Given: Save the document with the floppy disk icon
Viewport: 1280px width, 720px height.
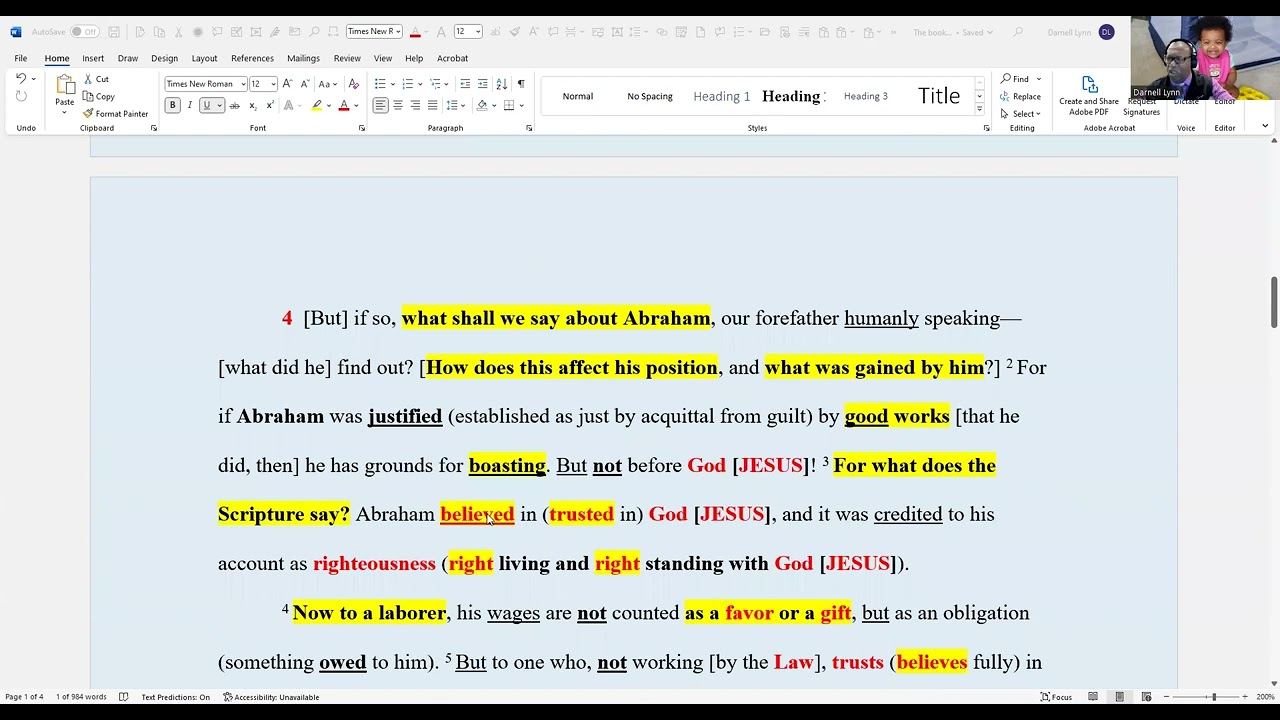Looking at the screenshot, I should point(114,32).
